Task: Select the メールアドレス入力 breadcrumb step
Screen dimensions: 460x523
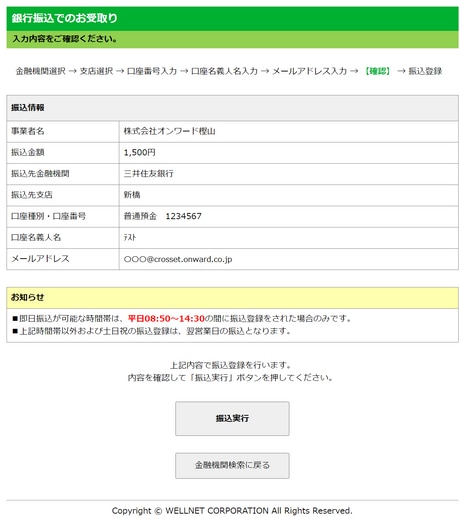Action: pyautogui.click(x=310, y=71)
